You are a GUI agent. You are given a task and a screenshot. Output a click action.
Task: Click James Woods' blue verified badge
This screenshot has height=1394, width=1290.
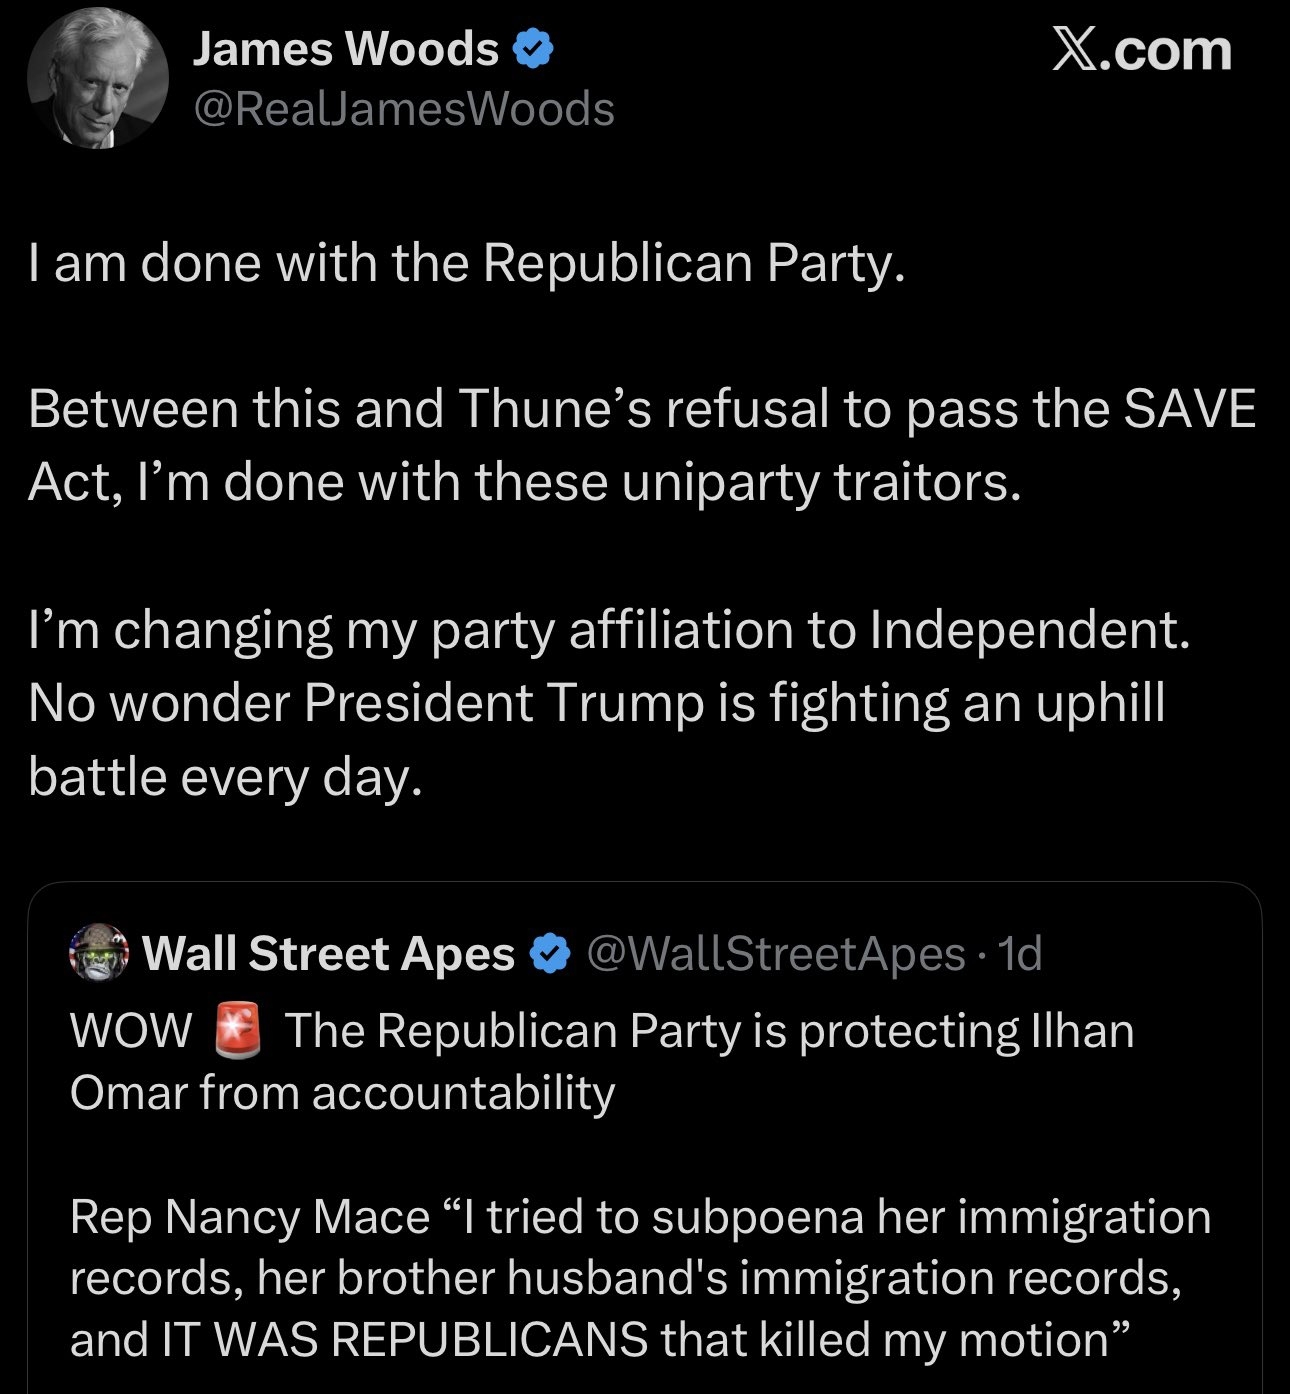533,49
